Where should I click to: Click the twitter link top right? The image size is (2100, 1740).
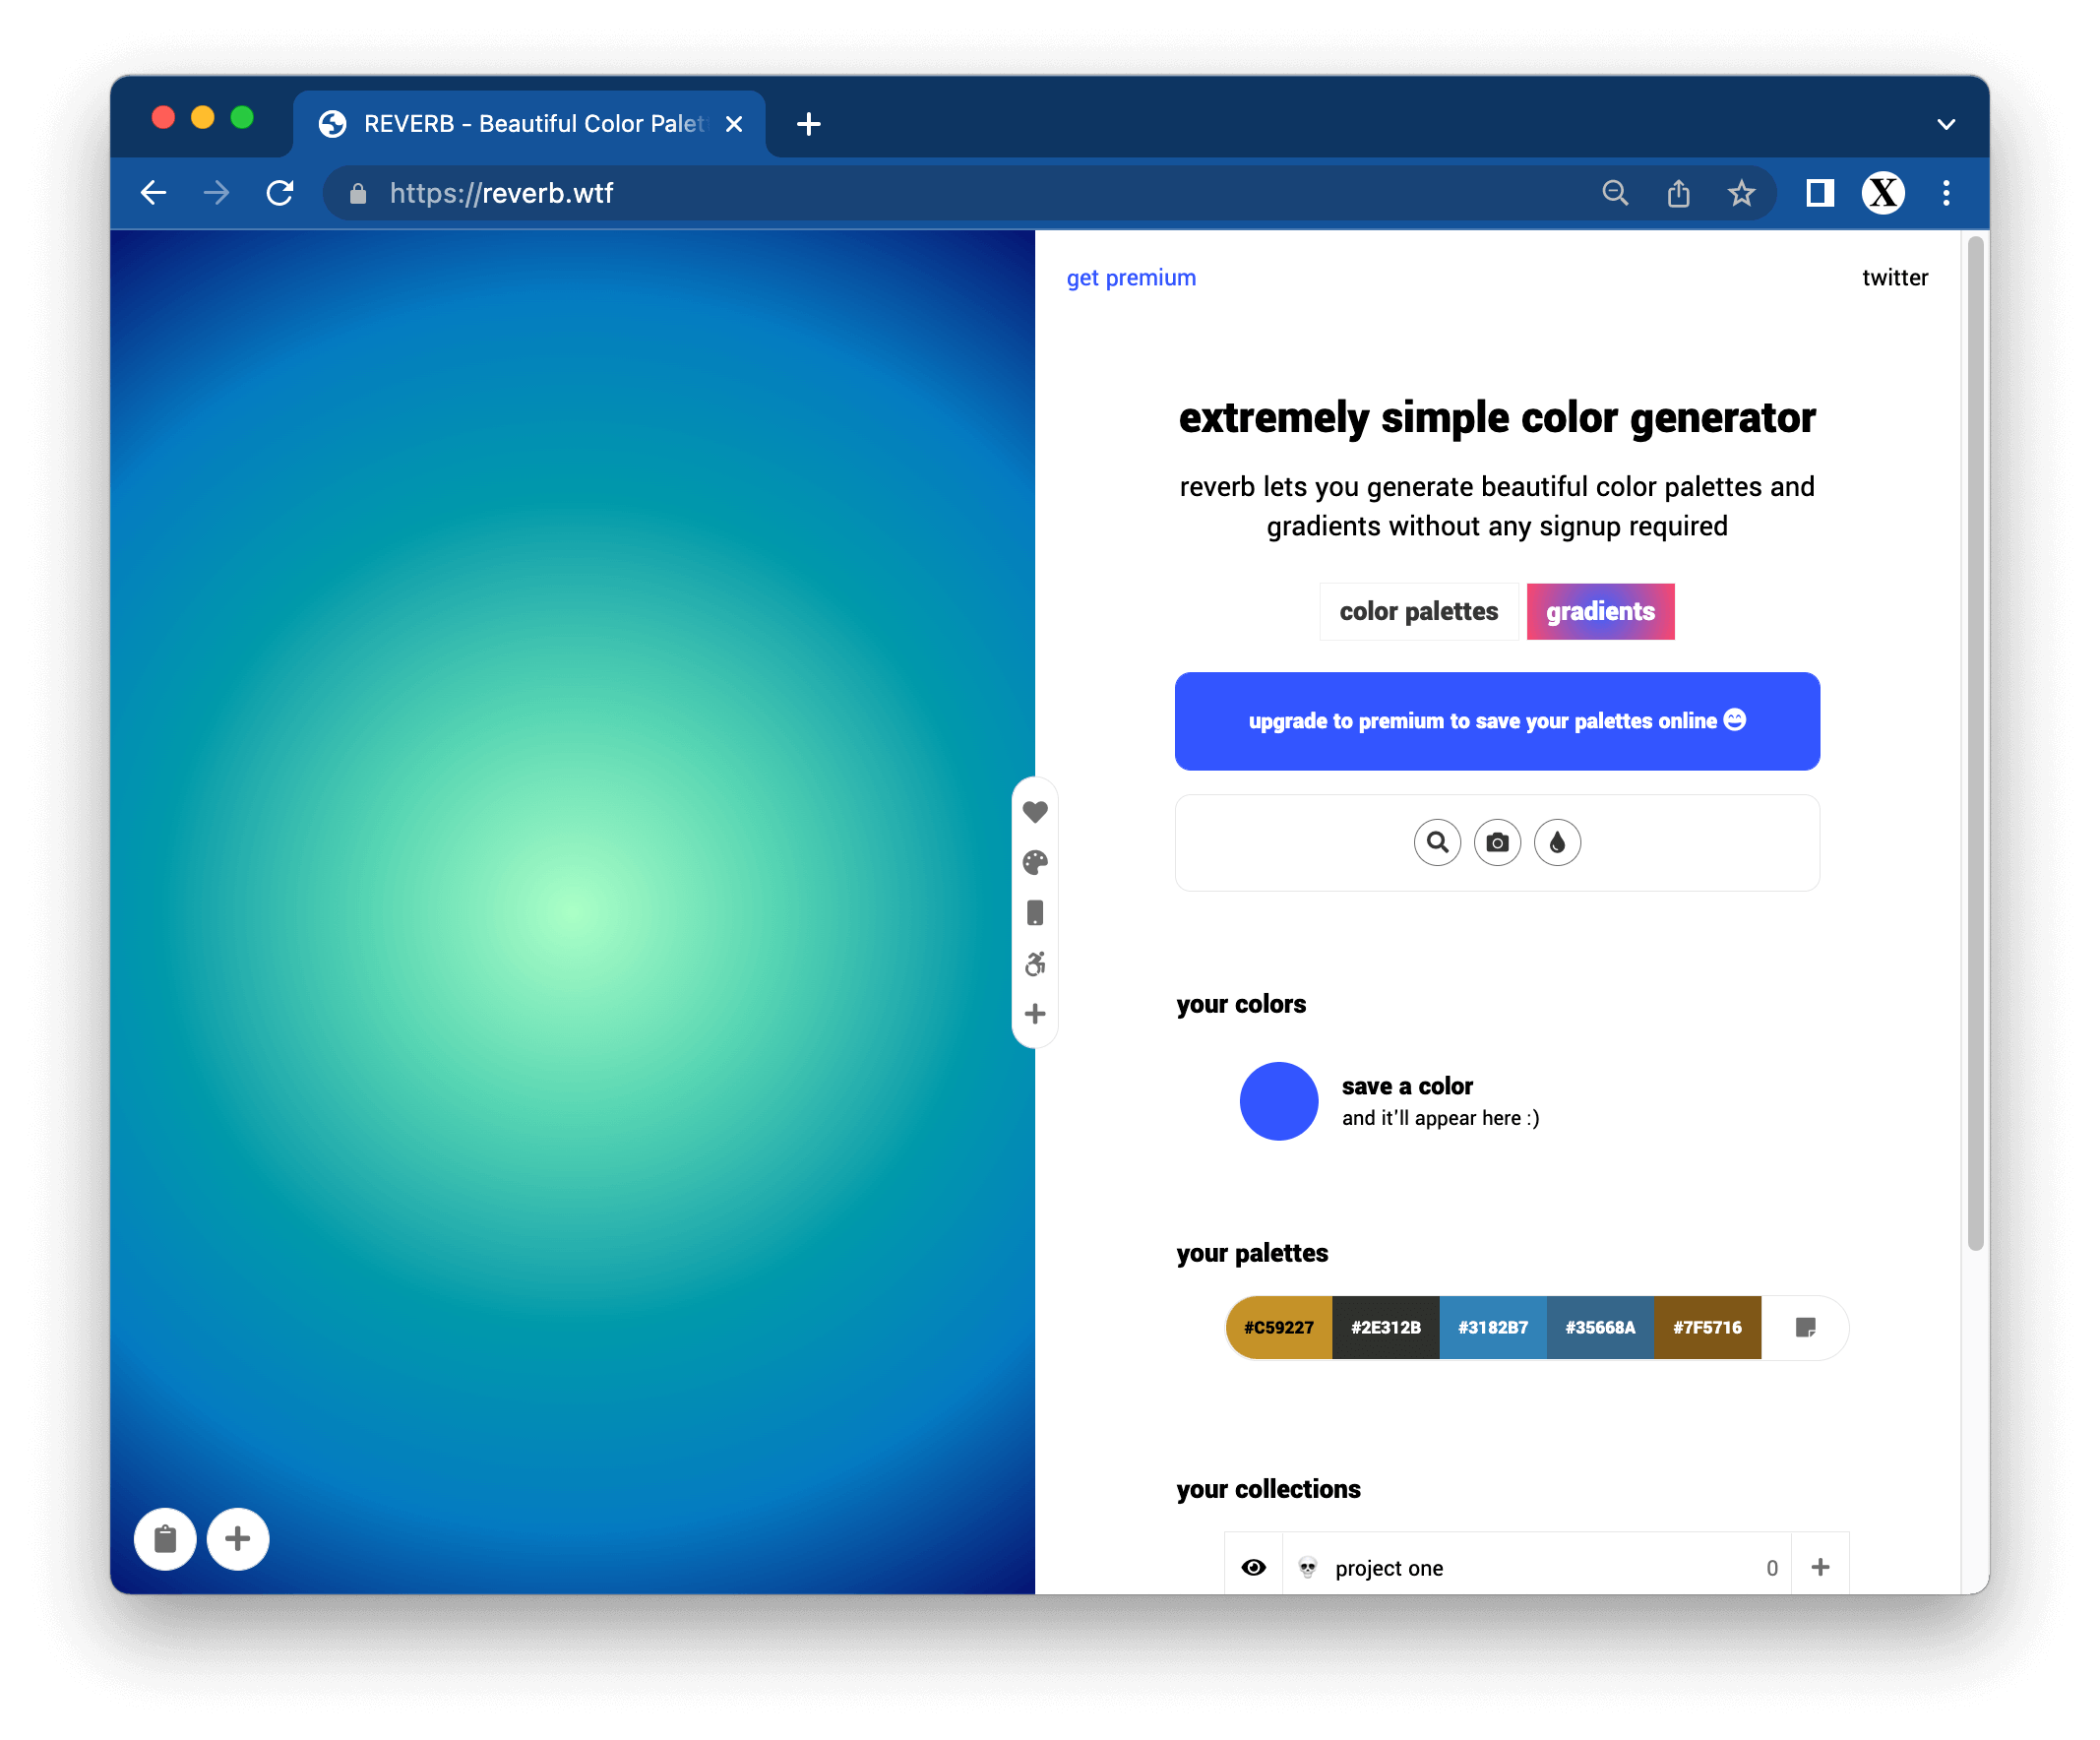[x=1896, y=278]
